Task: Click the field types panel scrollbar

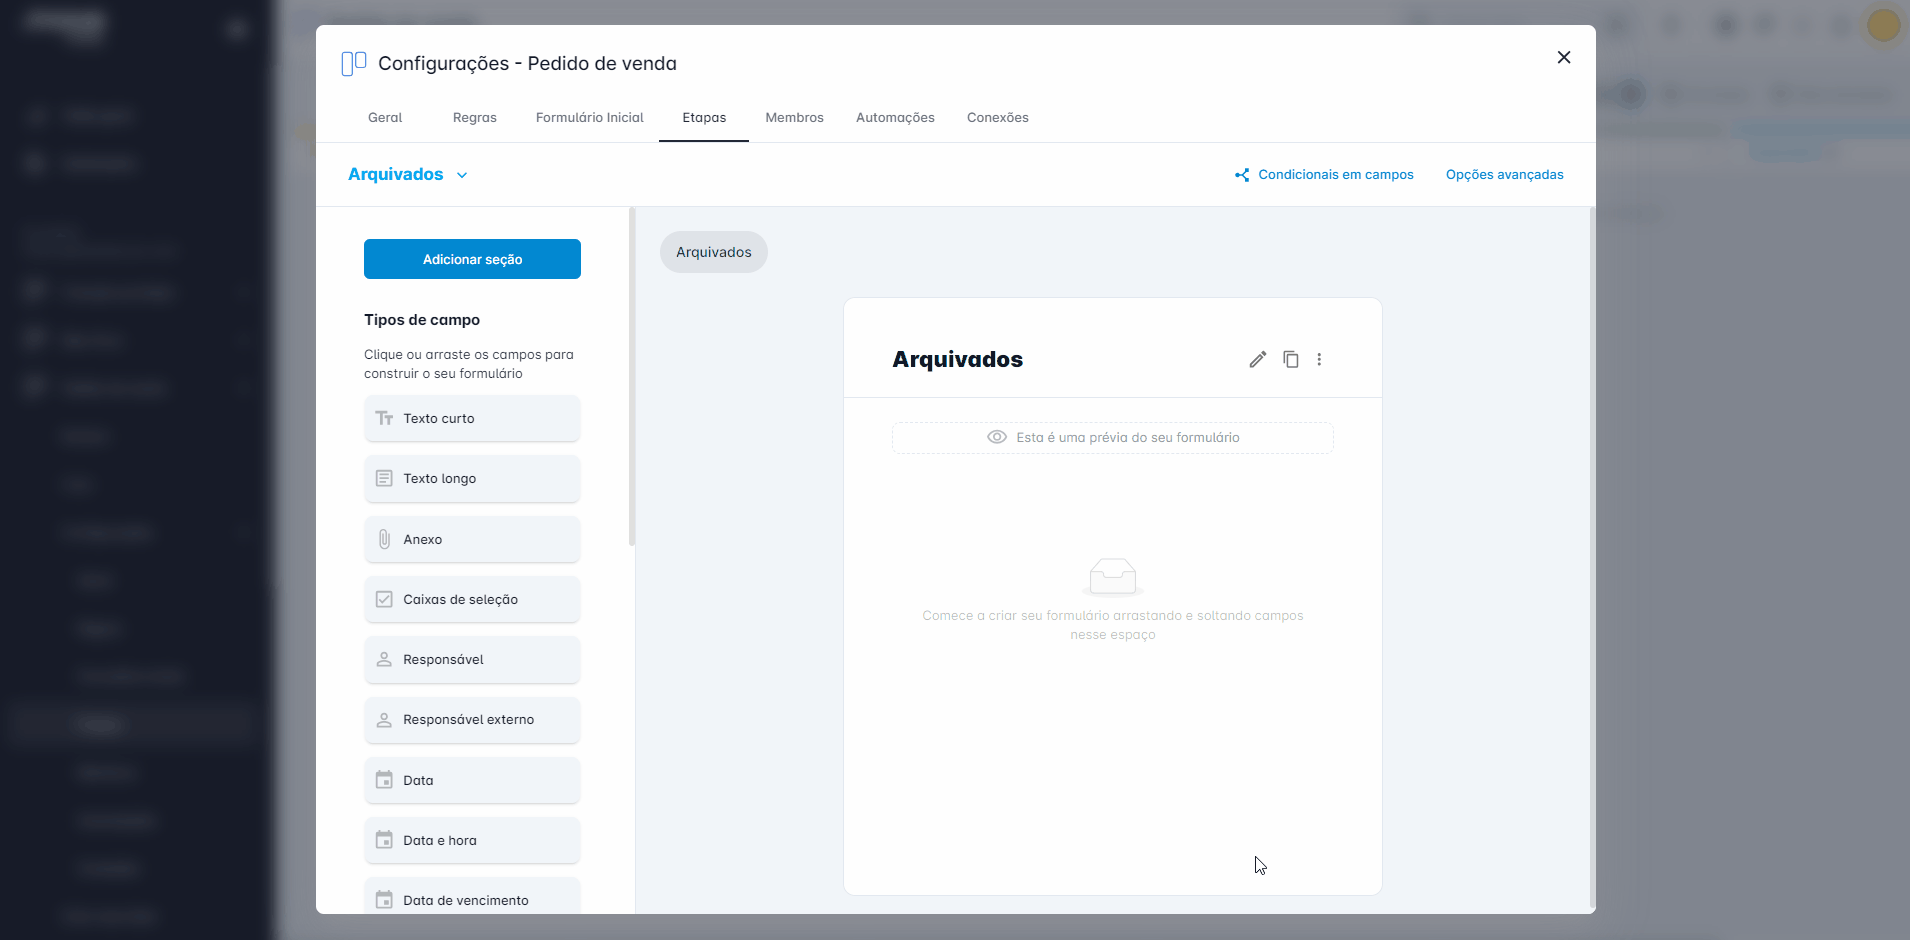Action: [x=631, y=377]
